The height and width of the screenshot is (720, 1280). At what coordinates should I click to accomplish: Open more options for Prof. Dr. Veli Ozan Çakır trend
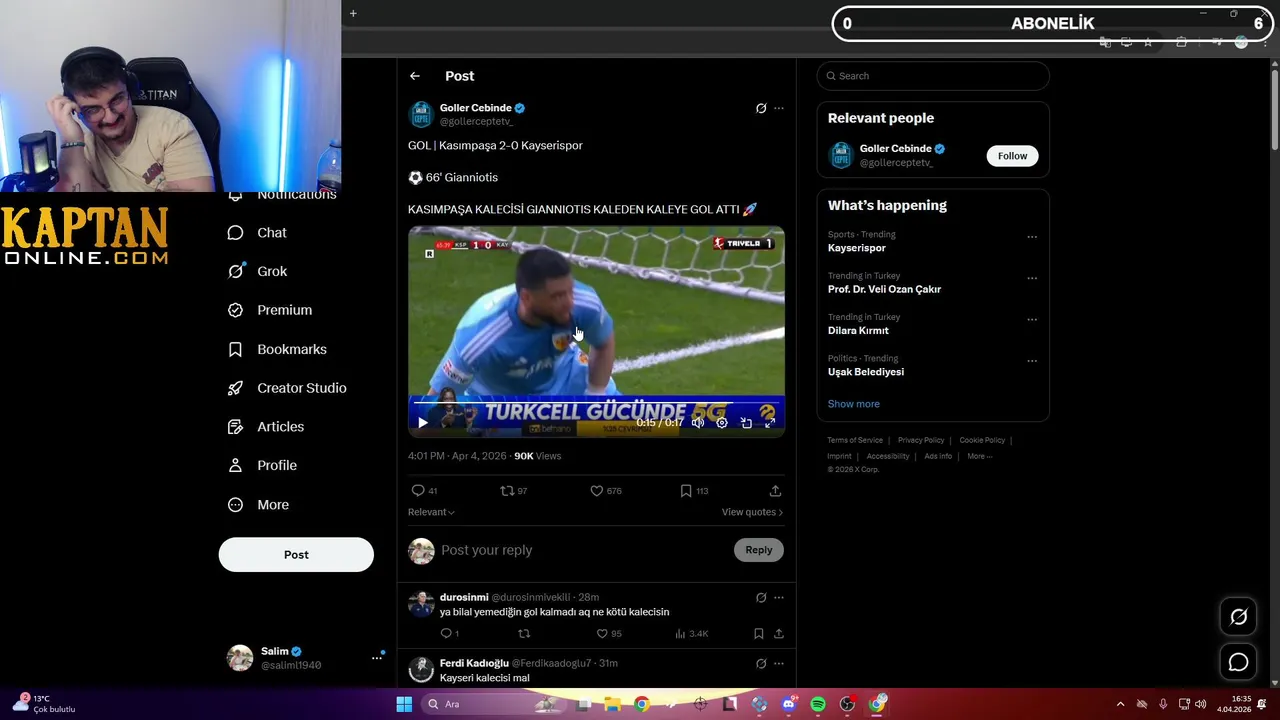tap(1032, 278)
